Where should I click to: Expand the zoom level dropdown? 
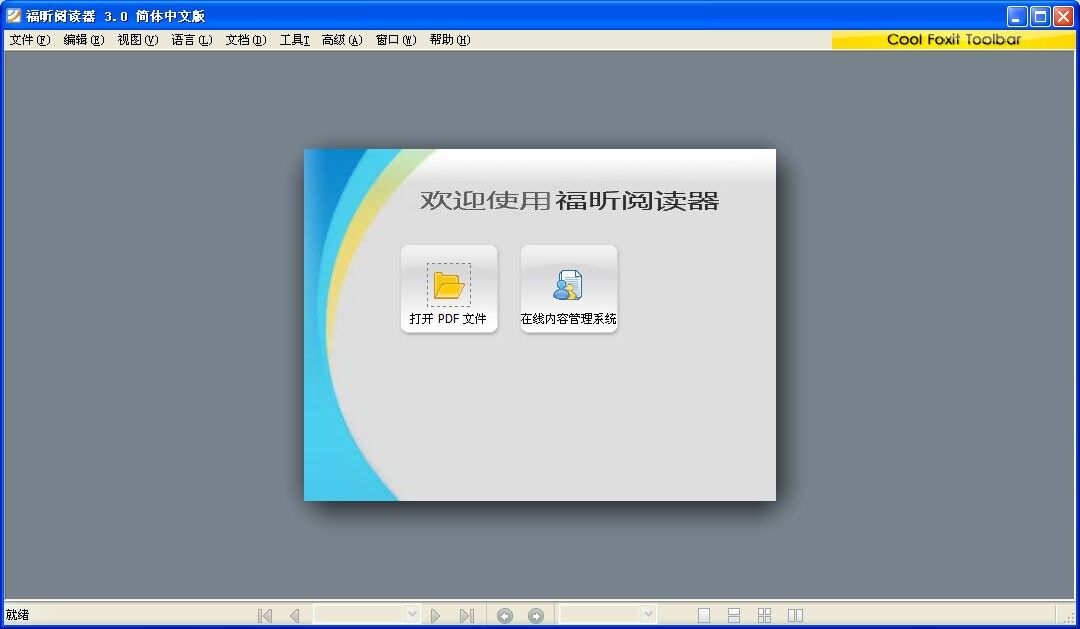tap(647, 614)
